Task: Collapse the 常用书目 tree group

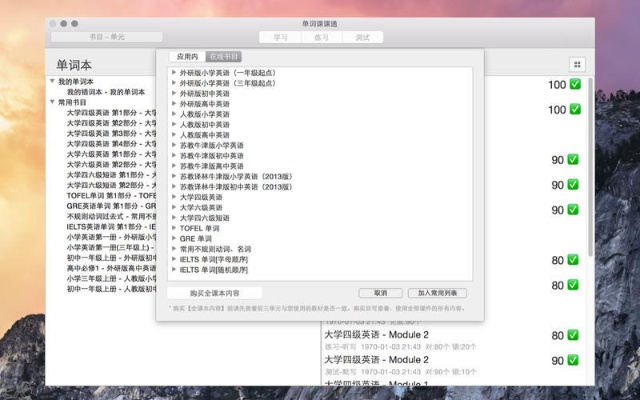Action: 52,102
